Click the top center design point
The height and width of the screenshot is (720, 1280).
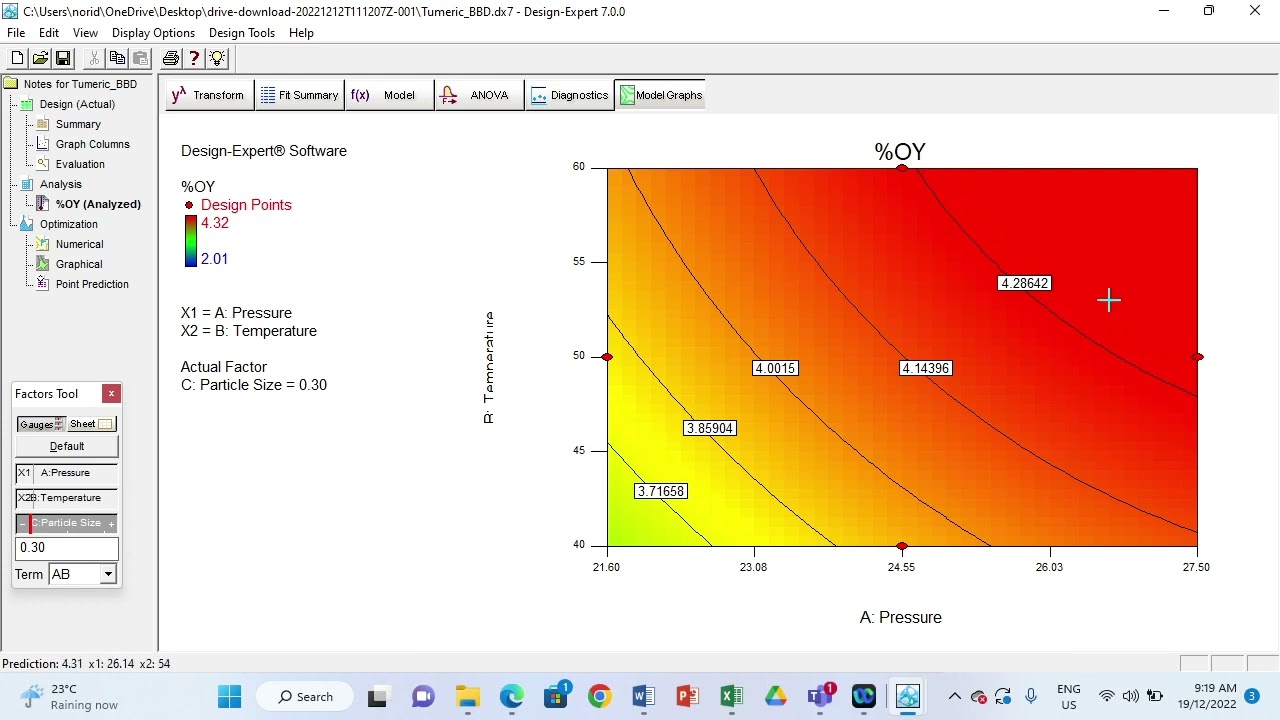tap(902, 168)
